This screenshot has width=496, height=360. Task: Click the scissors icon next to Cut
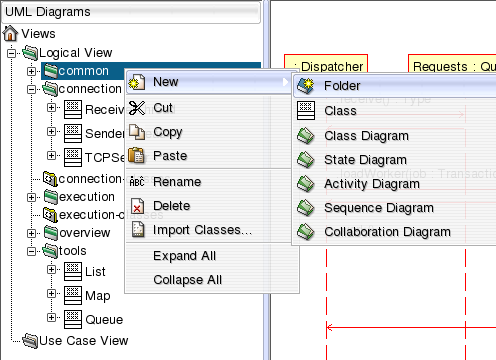tap(137, 108)
